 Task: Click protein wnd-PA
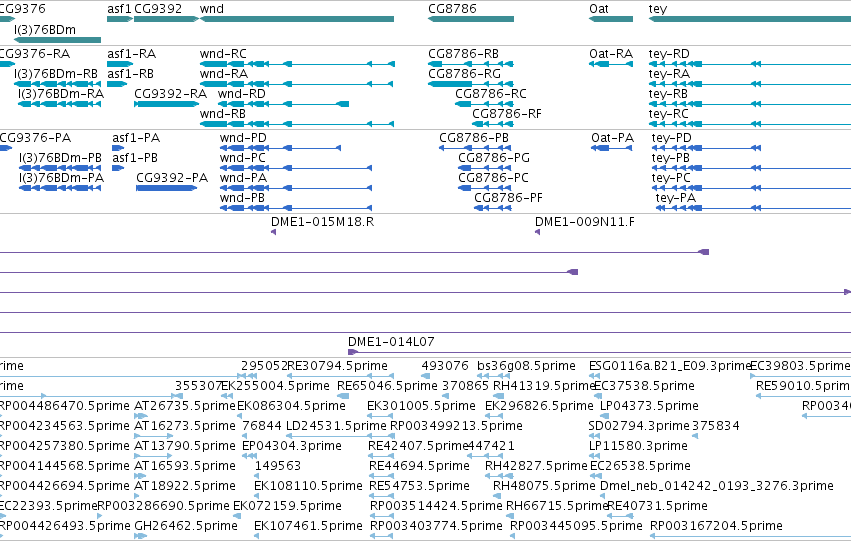296,188
